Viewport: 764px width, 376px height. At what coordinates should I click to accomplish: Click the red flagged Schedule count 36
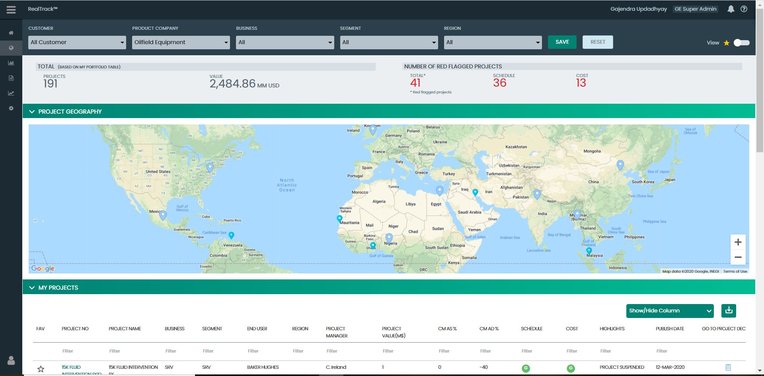point(499,83)
